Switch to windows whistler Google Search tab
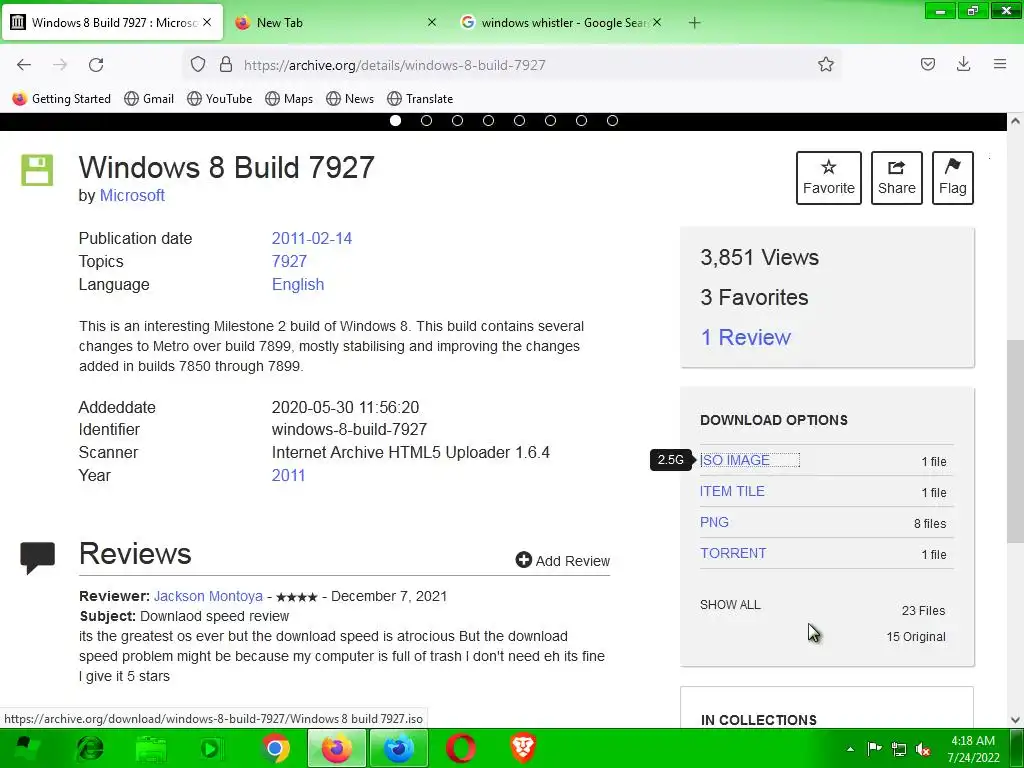Screen dimensions: 1024x768 point(562,23)
